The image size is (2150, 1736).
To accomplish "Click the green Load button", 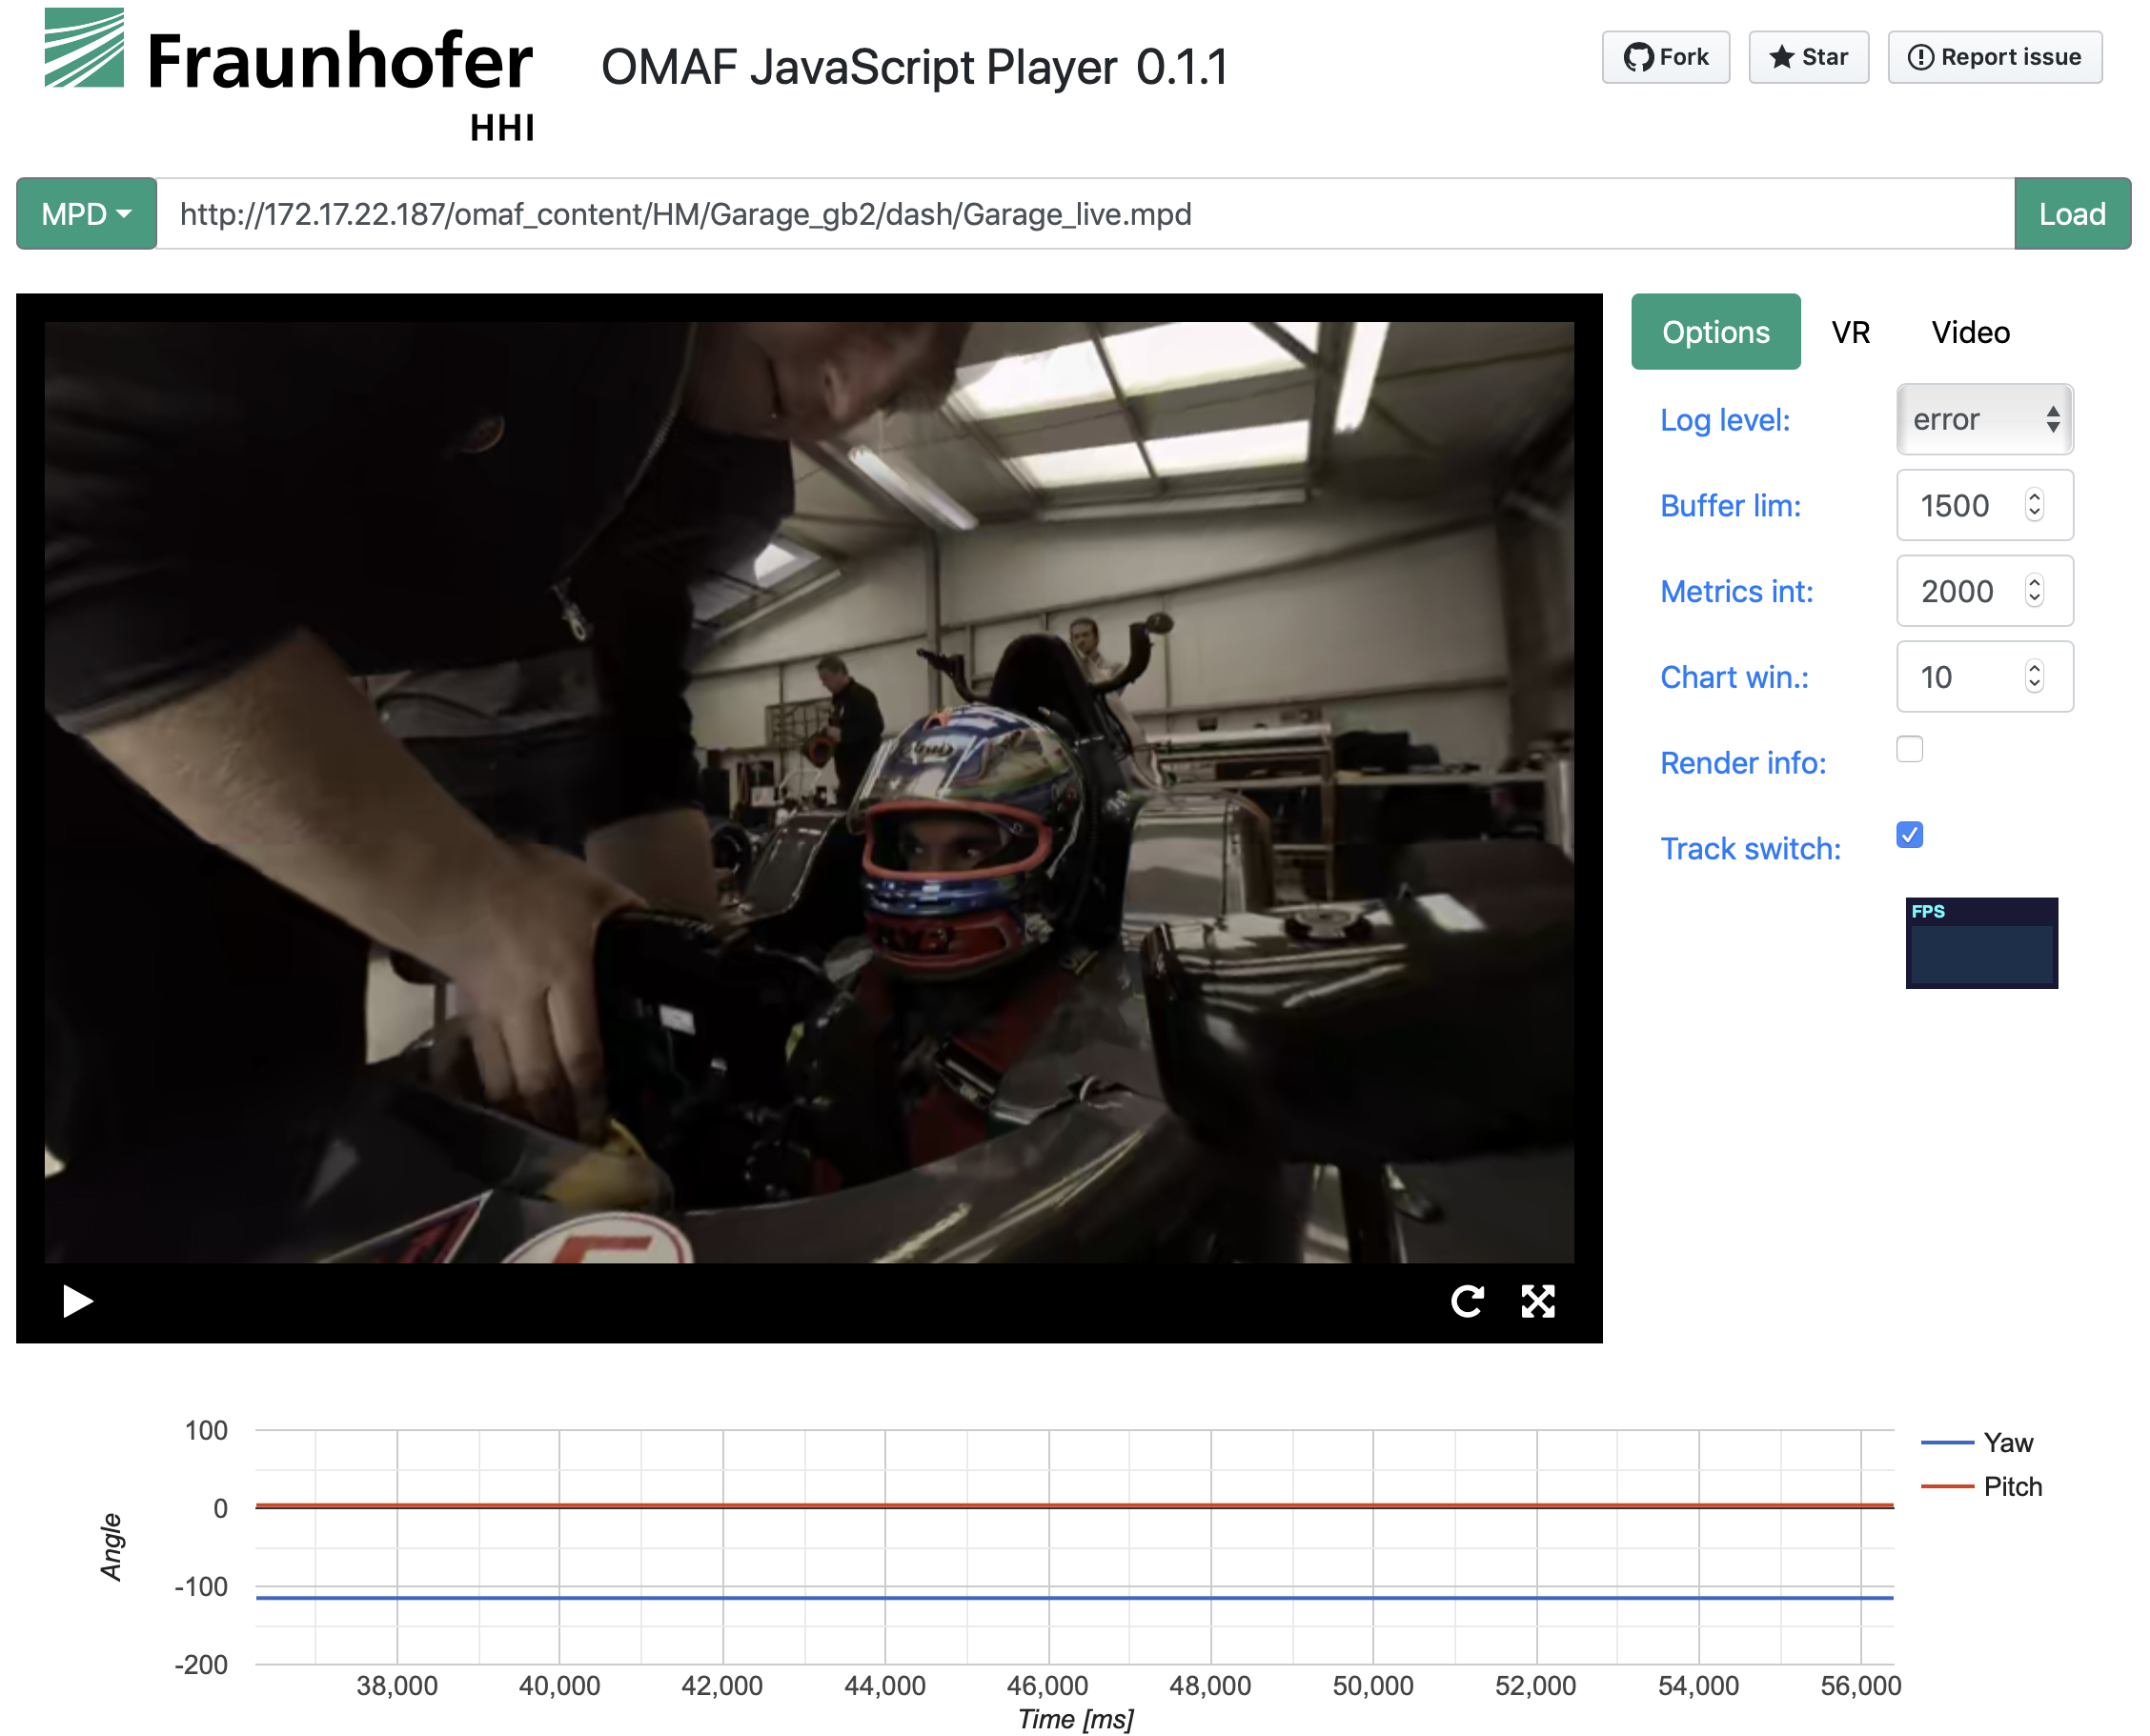I will click(2071, 214).
